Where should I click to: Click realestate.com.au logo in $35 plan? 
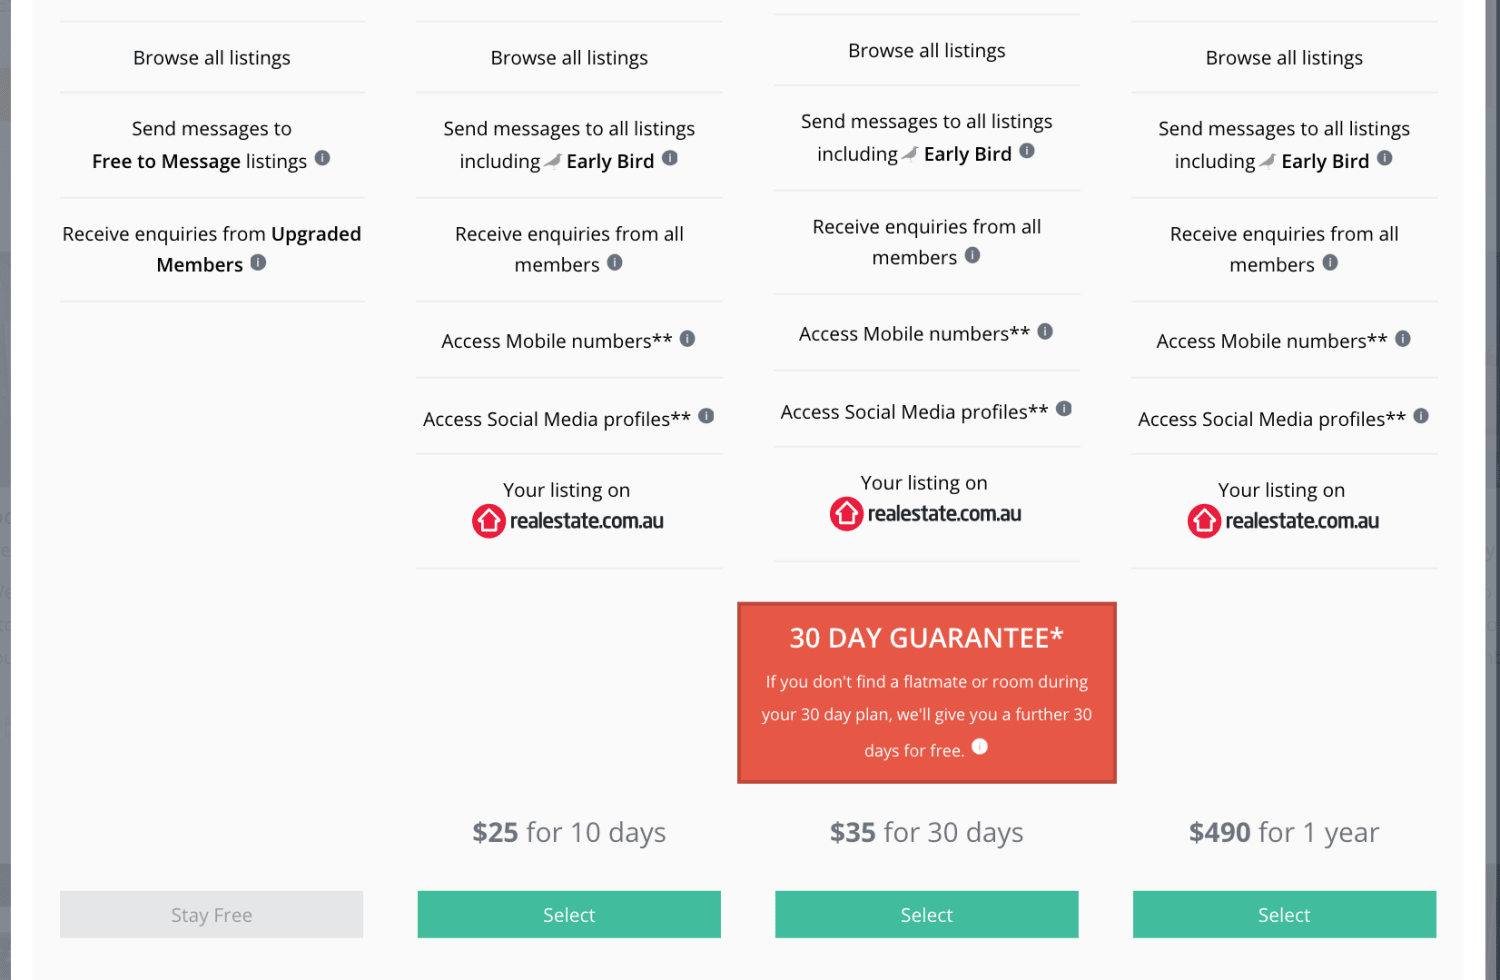click(x=926, y=514)
